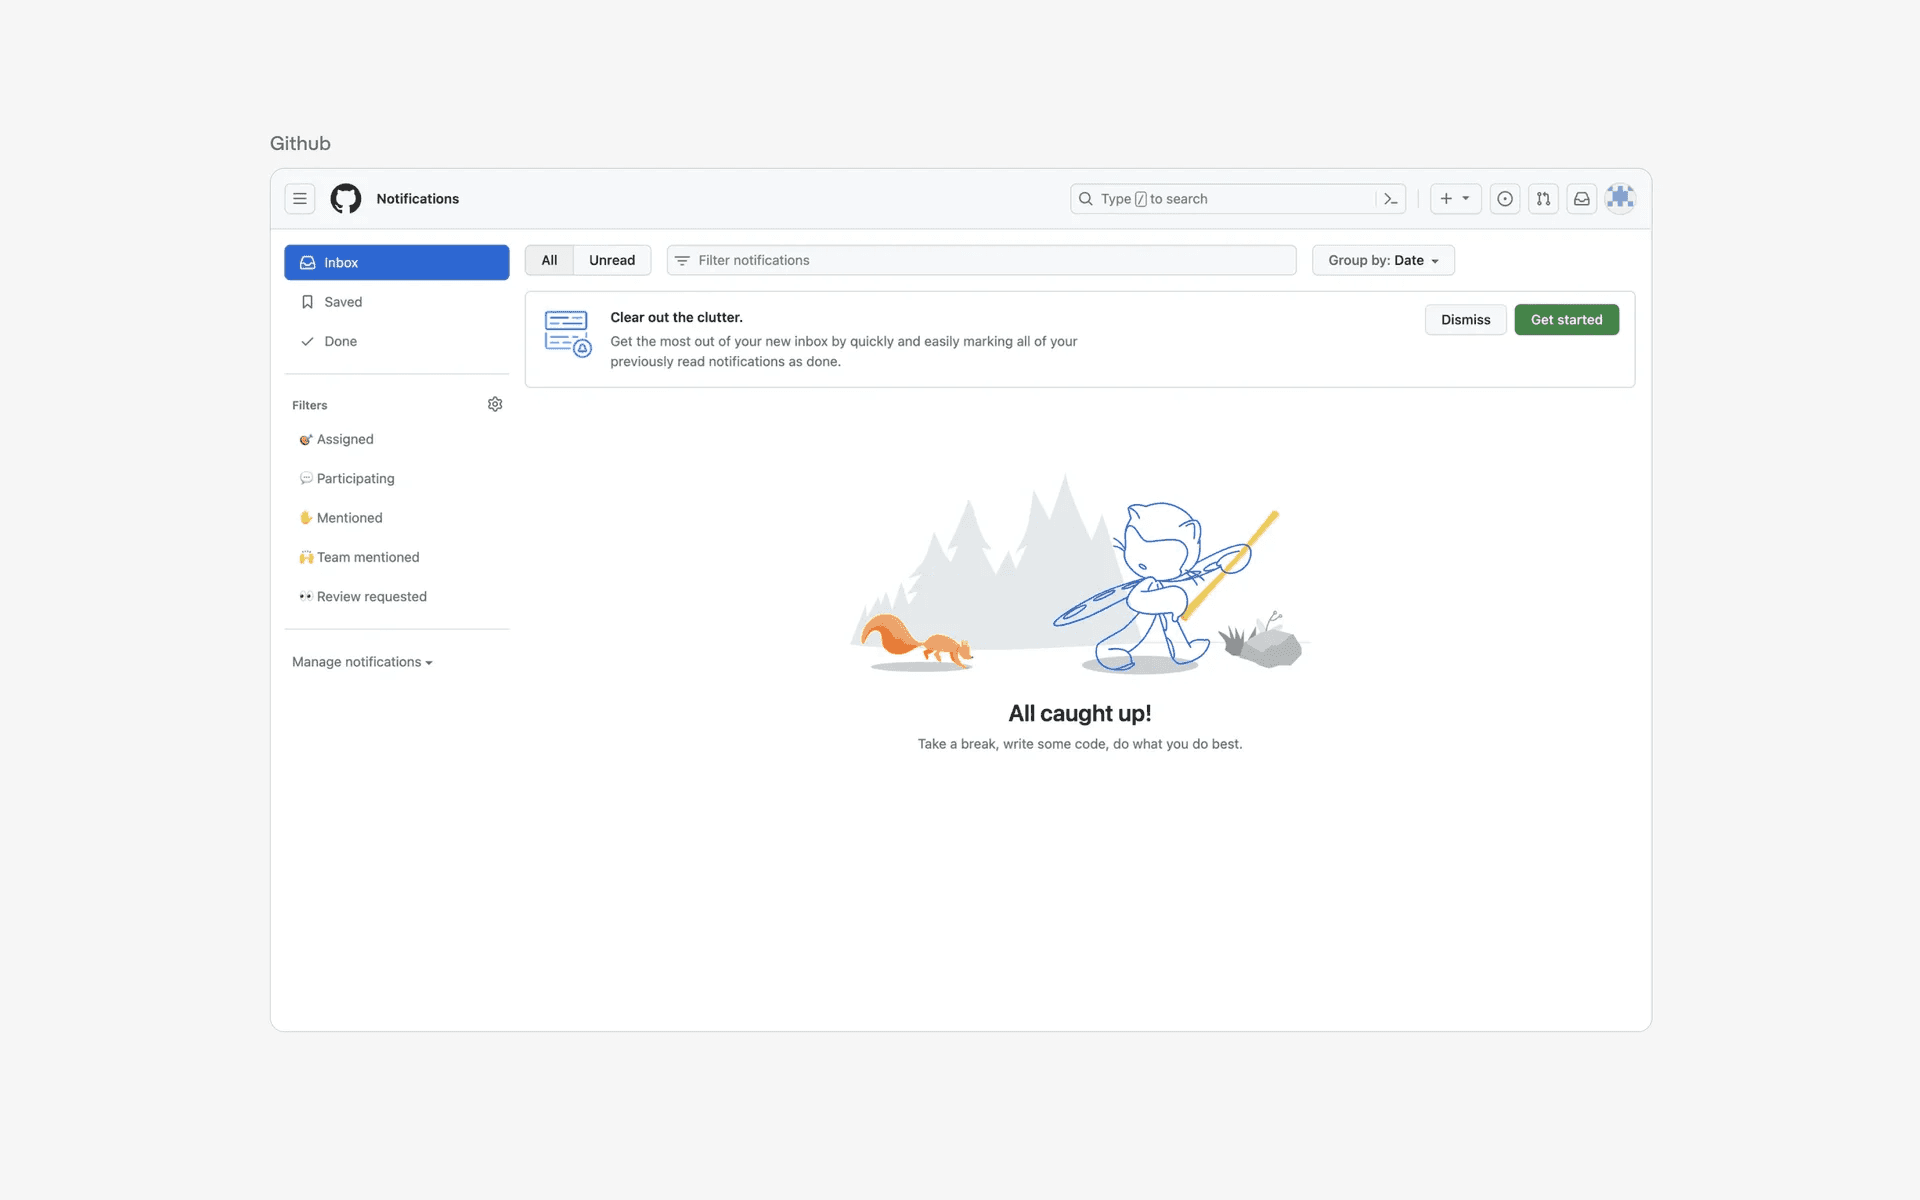Show All notifications
Viewport: 1920px width, 1200px height.
click(x=549, y=260)
